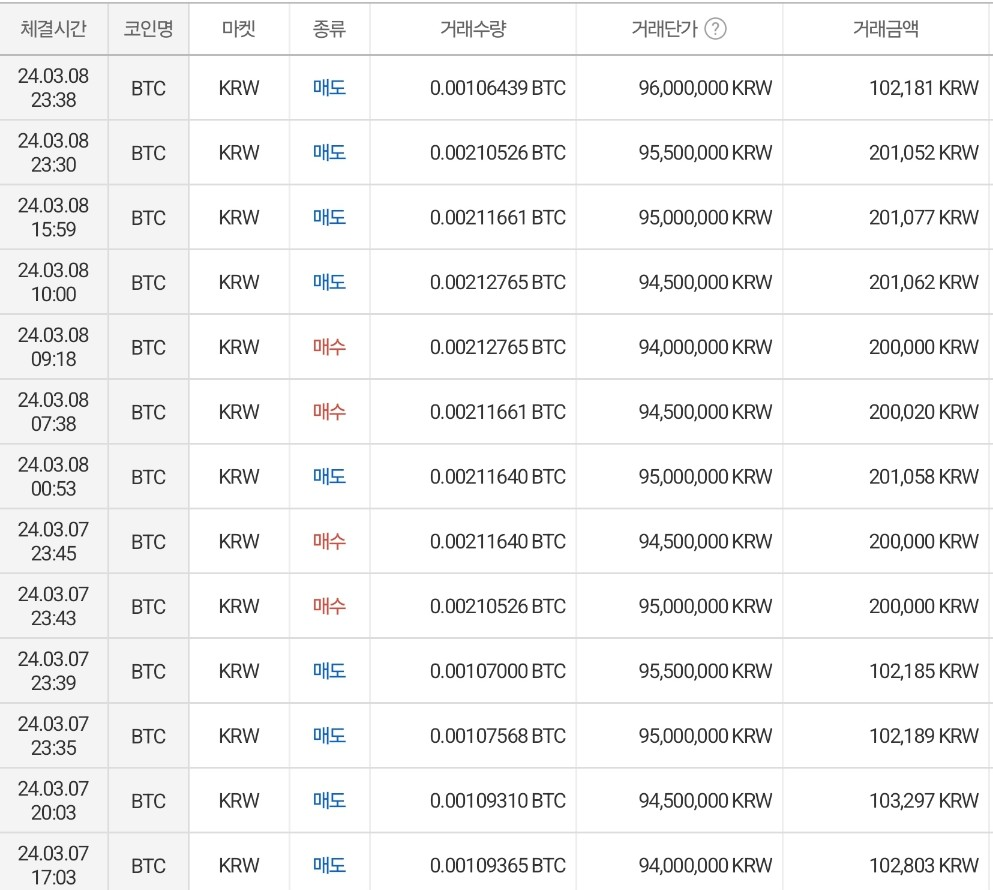Select the 24.03.08 09:18 timestamp cell
The image size is (993, 890).
click(x=53, y=347)
